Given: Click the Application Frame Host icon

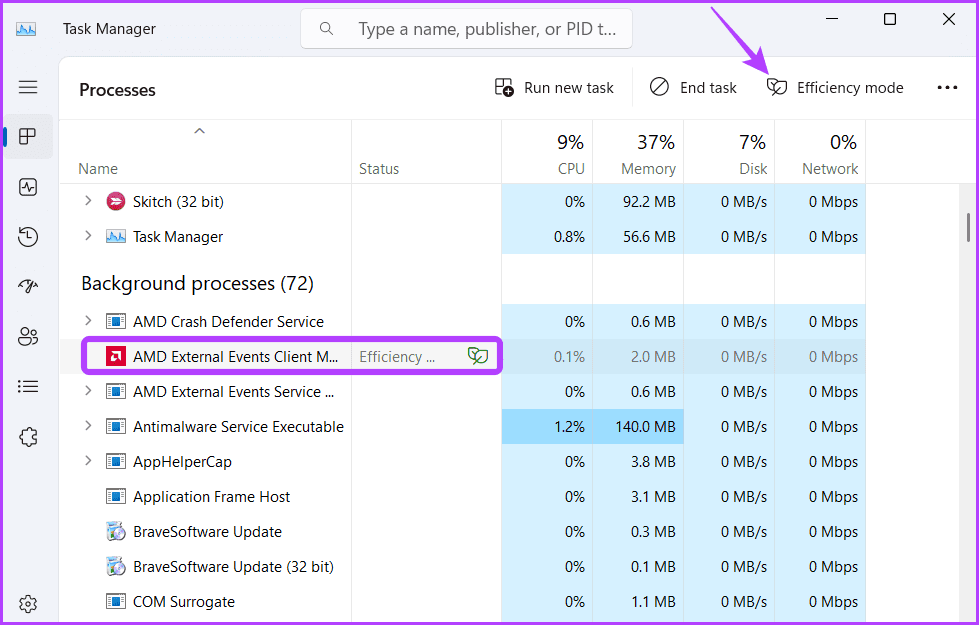Looking at the screenshot, I should tap(116, 496).
